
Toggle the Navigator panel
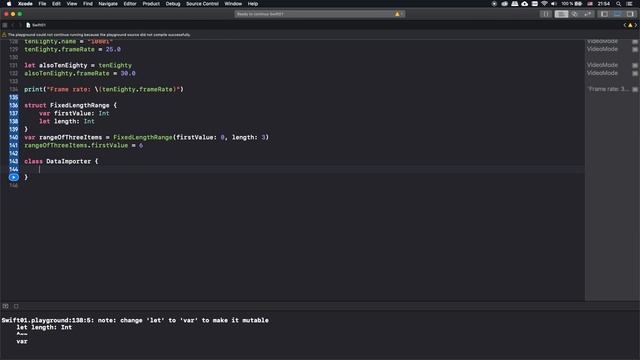(x=604, y=14)
